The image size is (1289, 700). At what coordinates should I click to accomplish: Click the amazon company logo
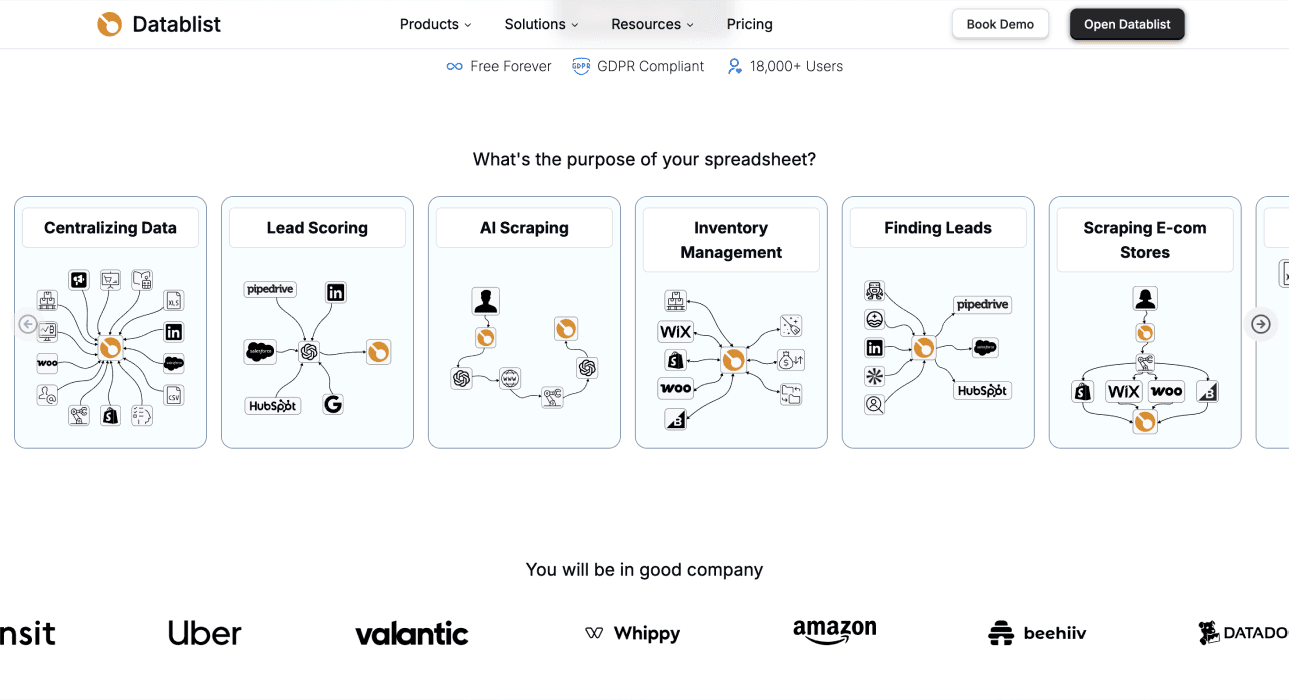(x=834, y=631)
